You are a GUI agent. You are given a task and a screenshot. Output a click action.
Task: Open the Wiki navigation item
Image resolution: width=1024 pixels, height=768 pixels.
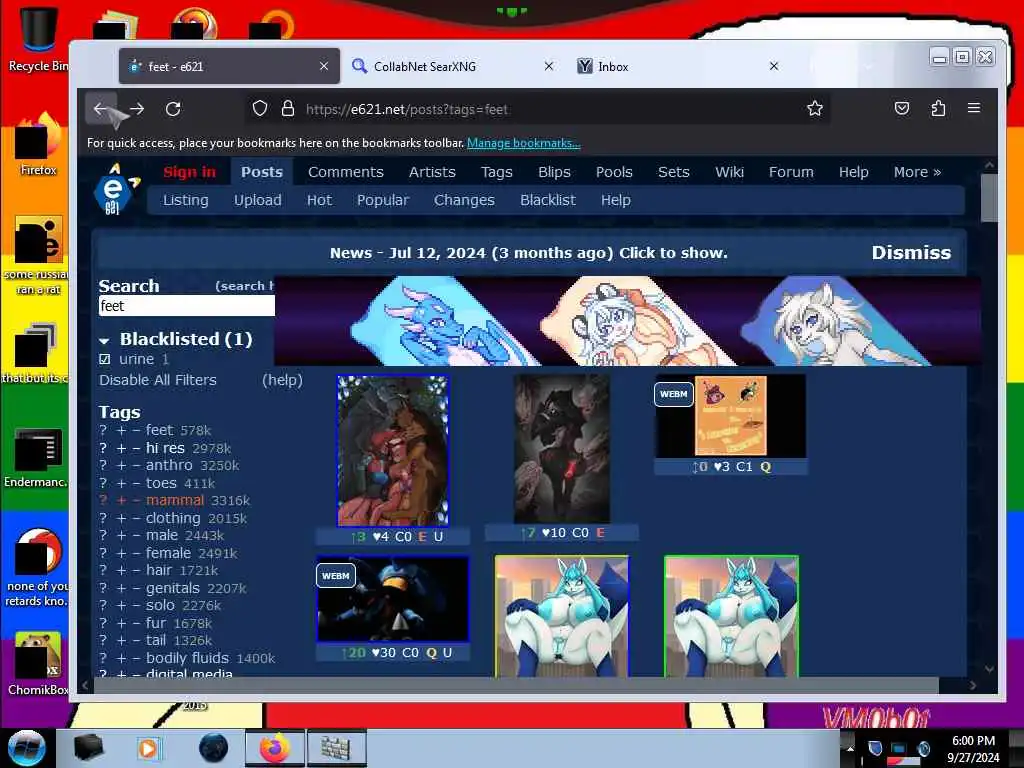point(729,172)
